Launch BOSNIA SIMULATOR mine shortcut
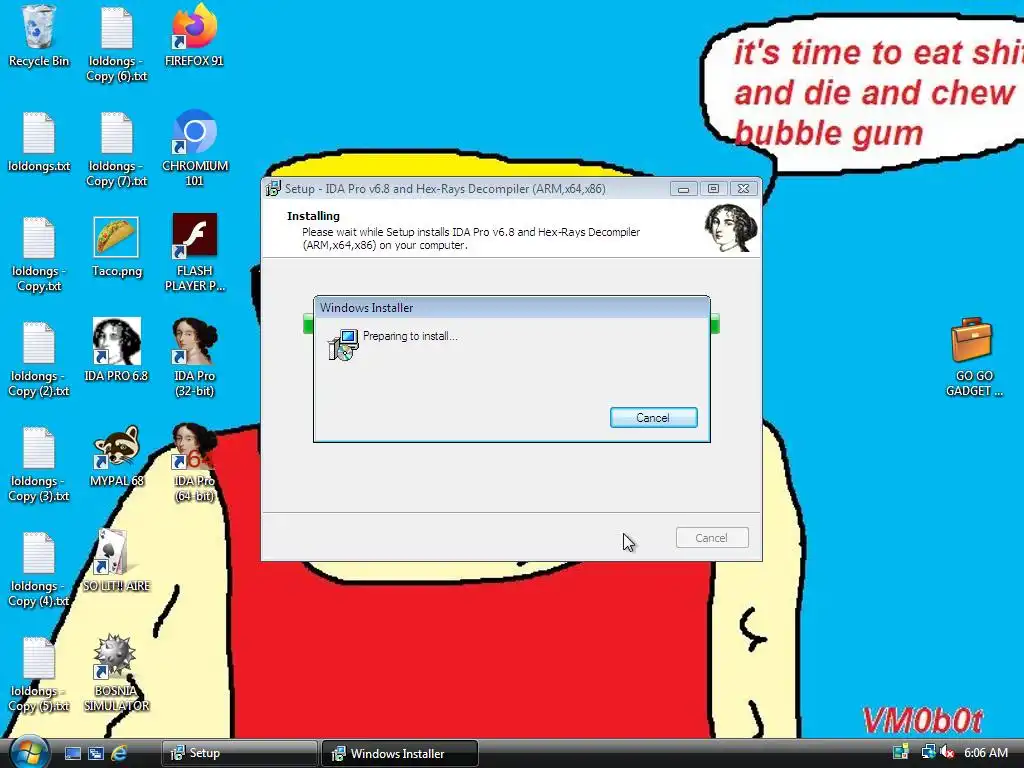This screenshot has width=1024, height=768. click(117, 673)
